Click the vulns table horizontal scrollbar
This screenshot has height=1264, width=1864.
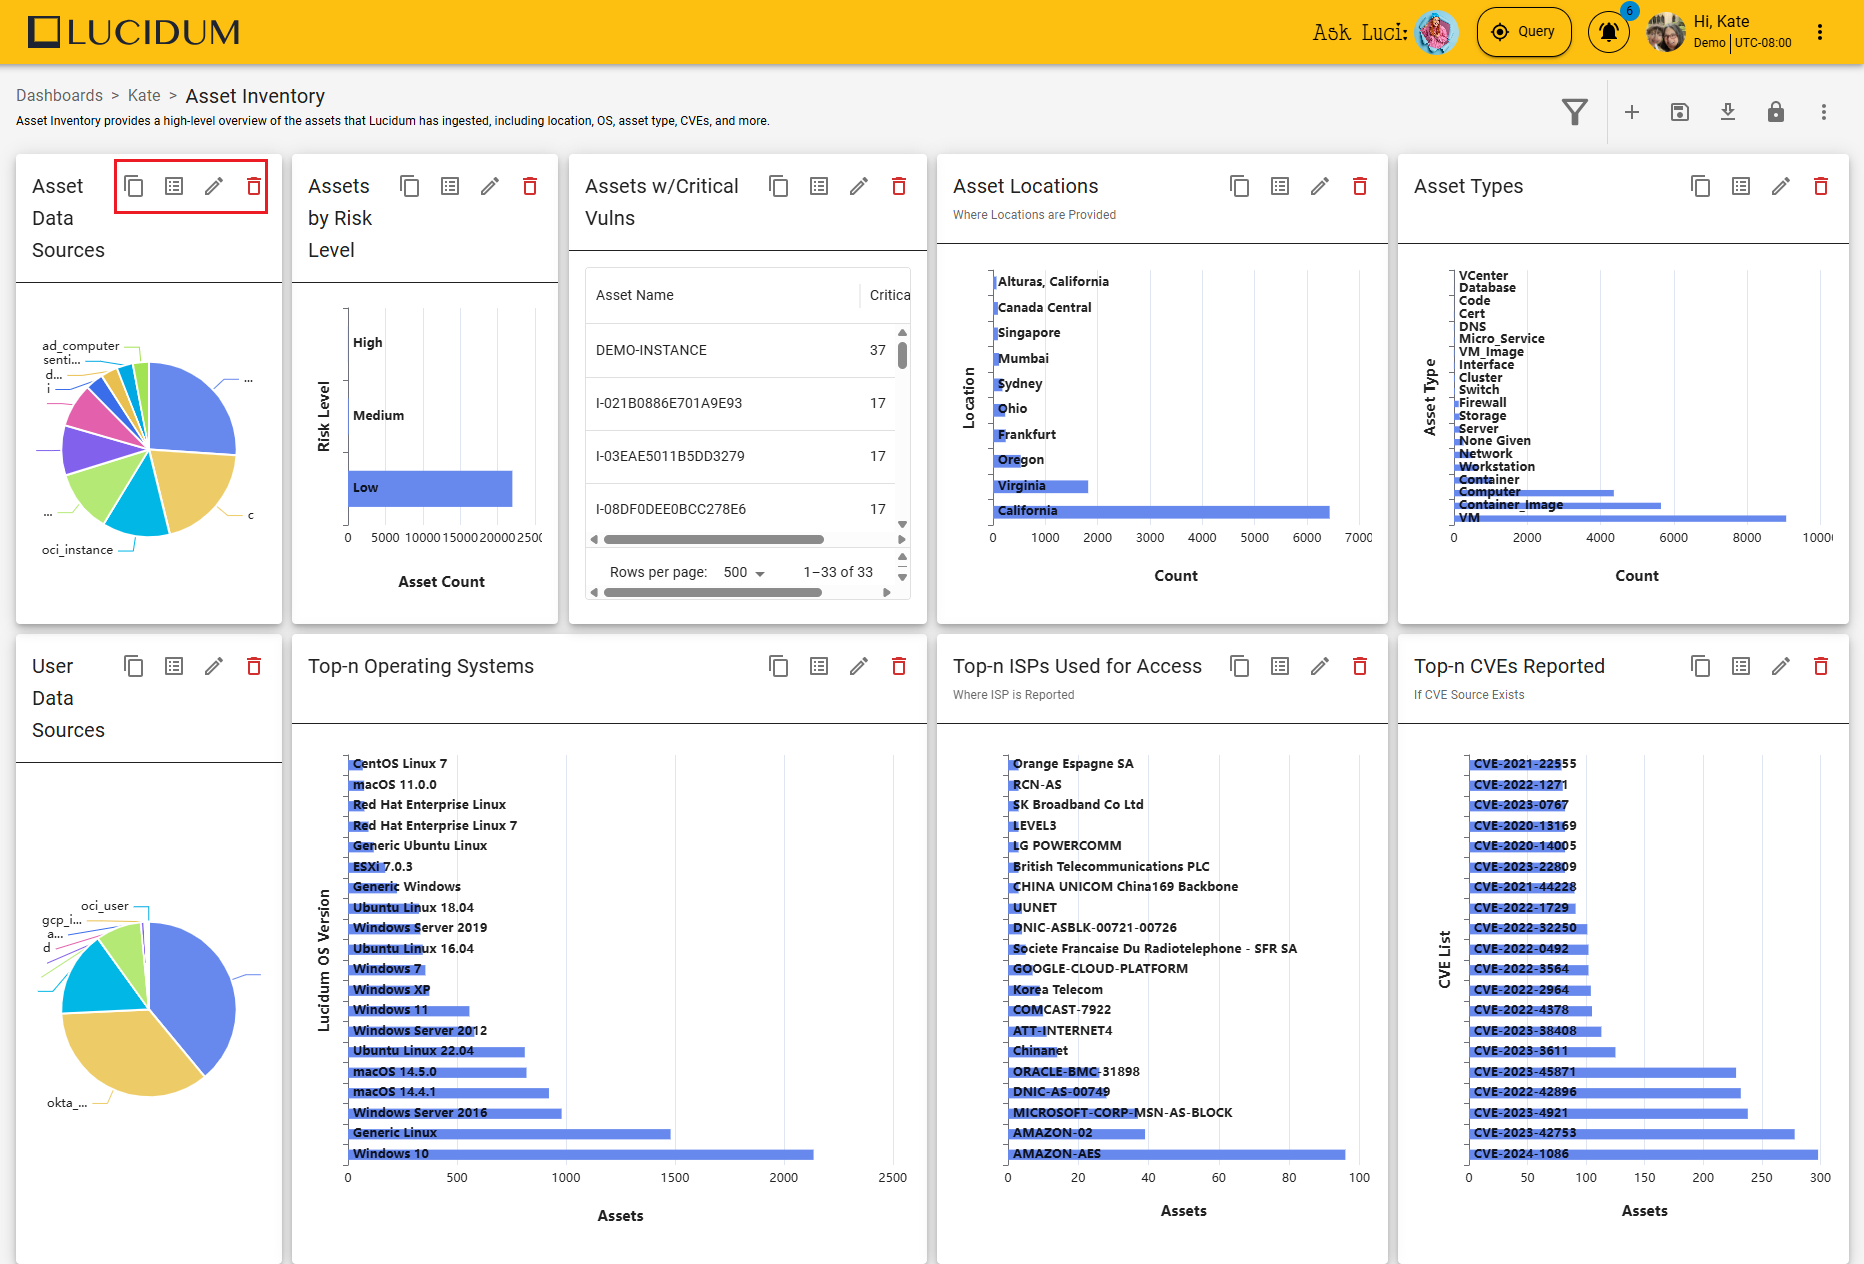714,539
